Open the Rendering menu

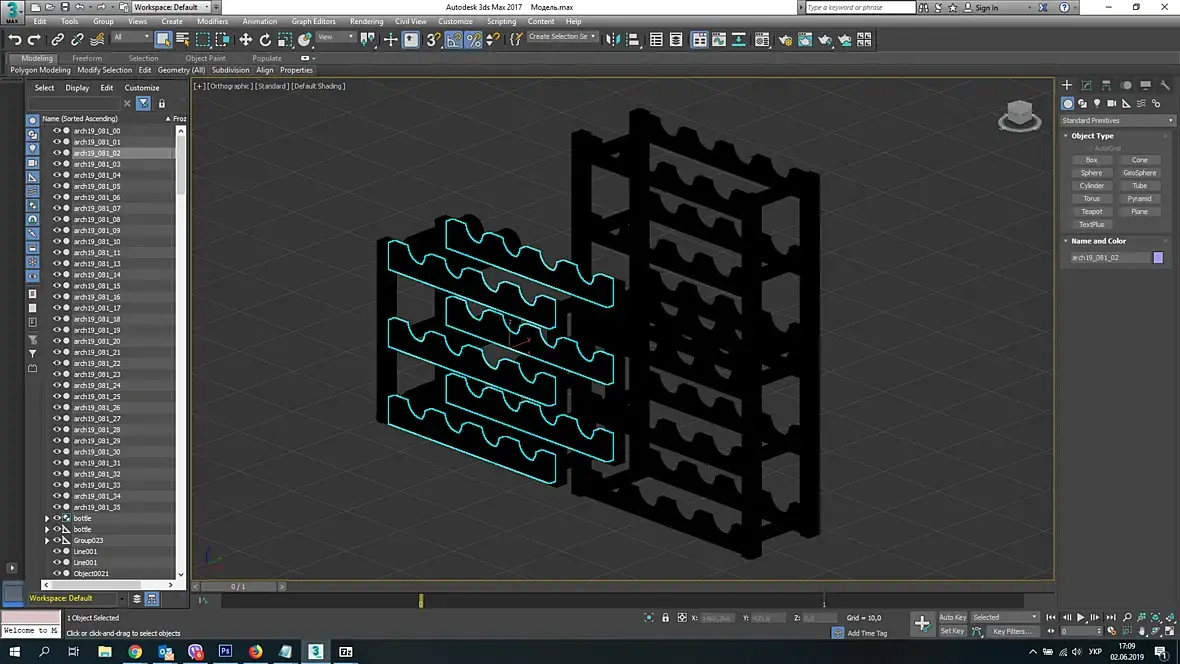pyautogui.click(x=366, y=21)
